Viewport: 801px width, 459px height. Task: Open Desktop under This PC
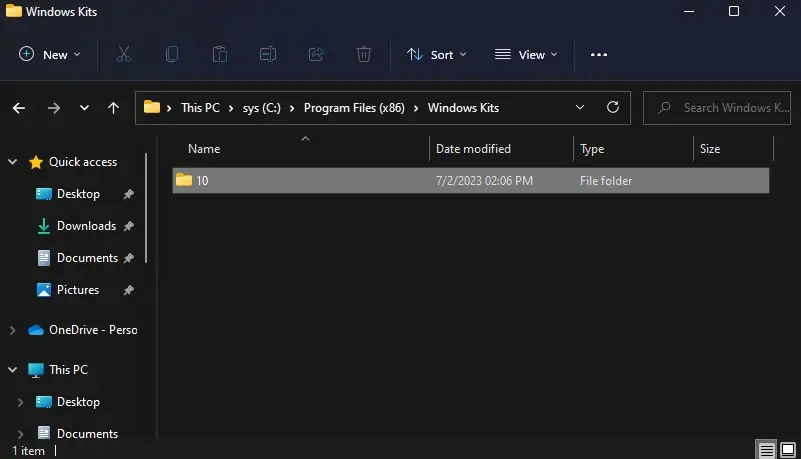(x=78, y=402)
